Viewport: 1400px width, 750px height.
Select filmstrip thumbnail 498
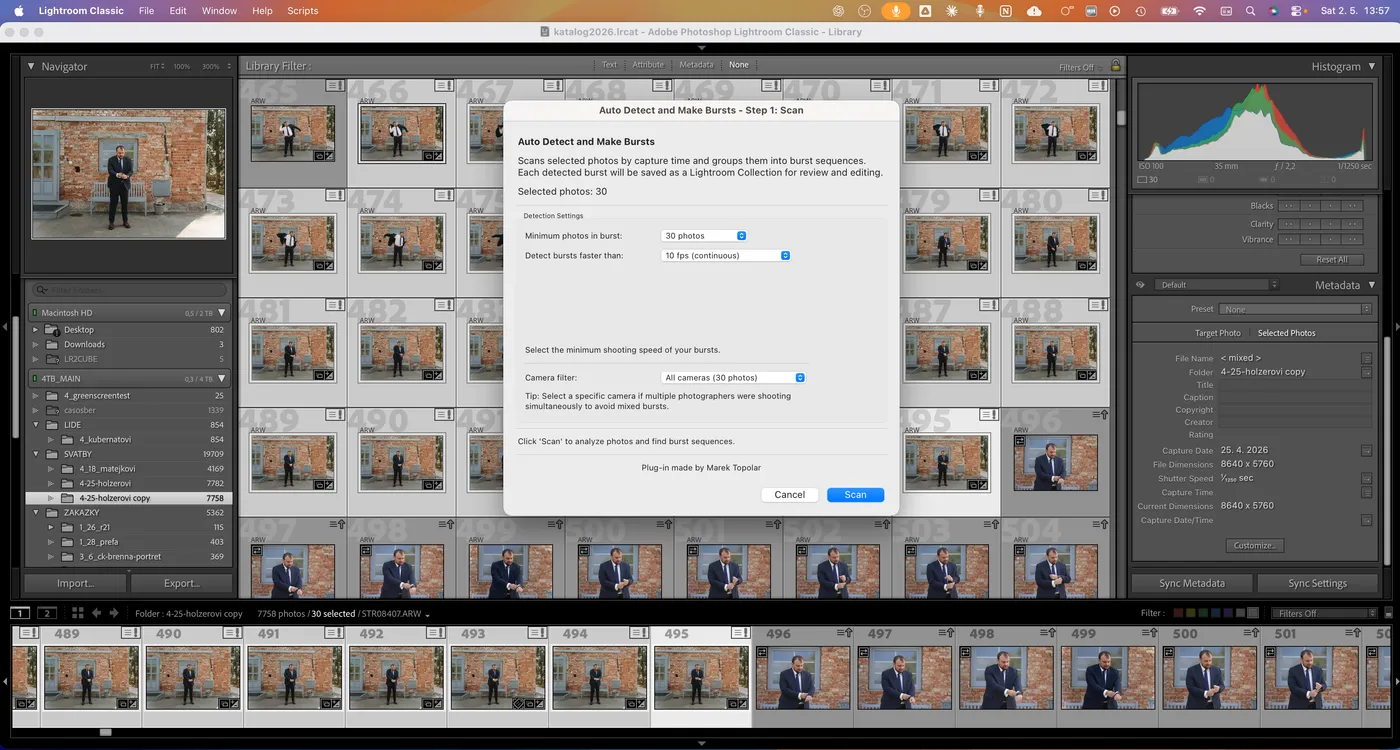coord(1006,676)
